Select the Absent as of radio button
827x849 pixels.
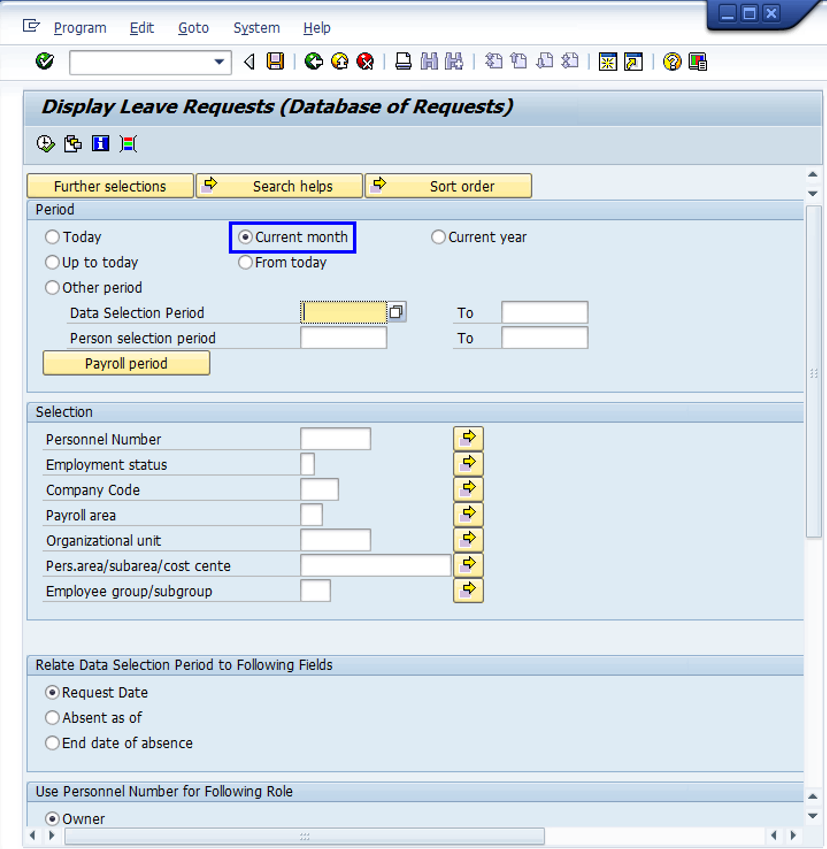point(52,718)
